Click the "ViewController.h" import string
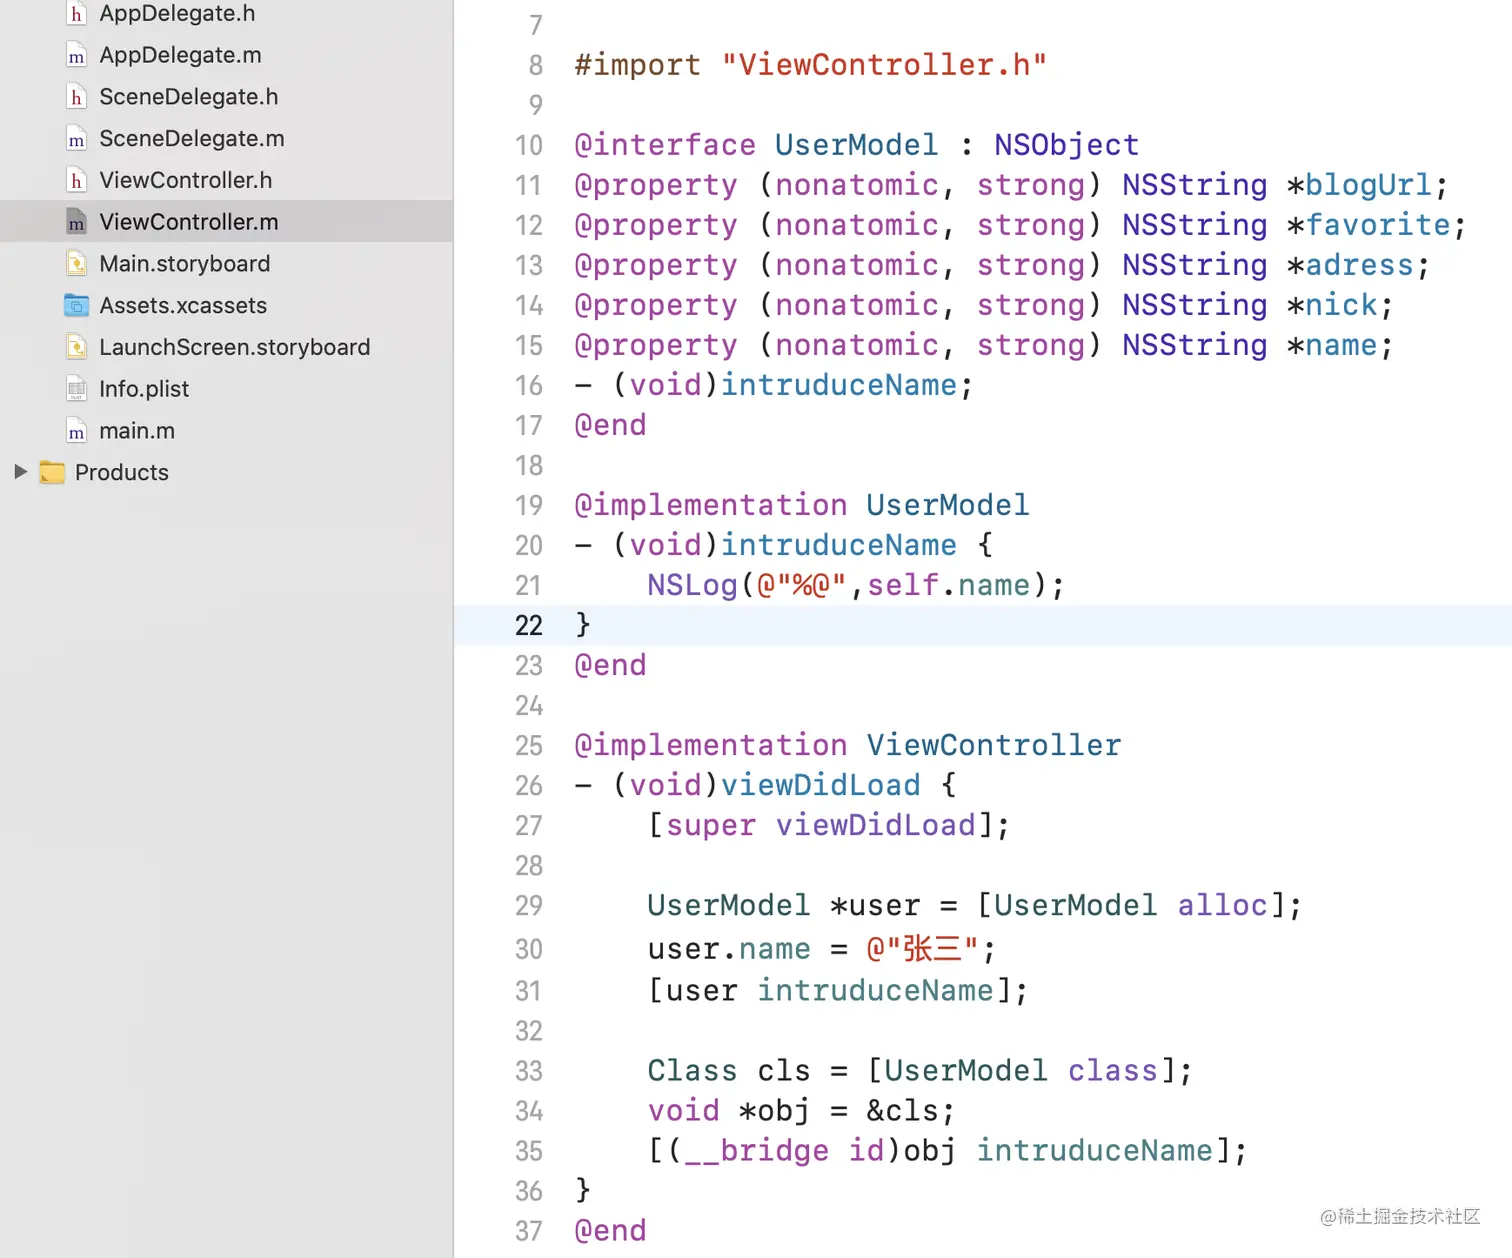The image size is (1512, 1258). [x=884, y=65]
